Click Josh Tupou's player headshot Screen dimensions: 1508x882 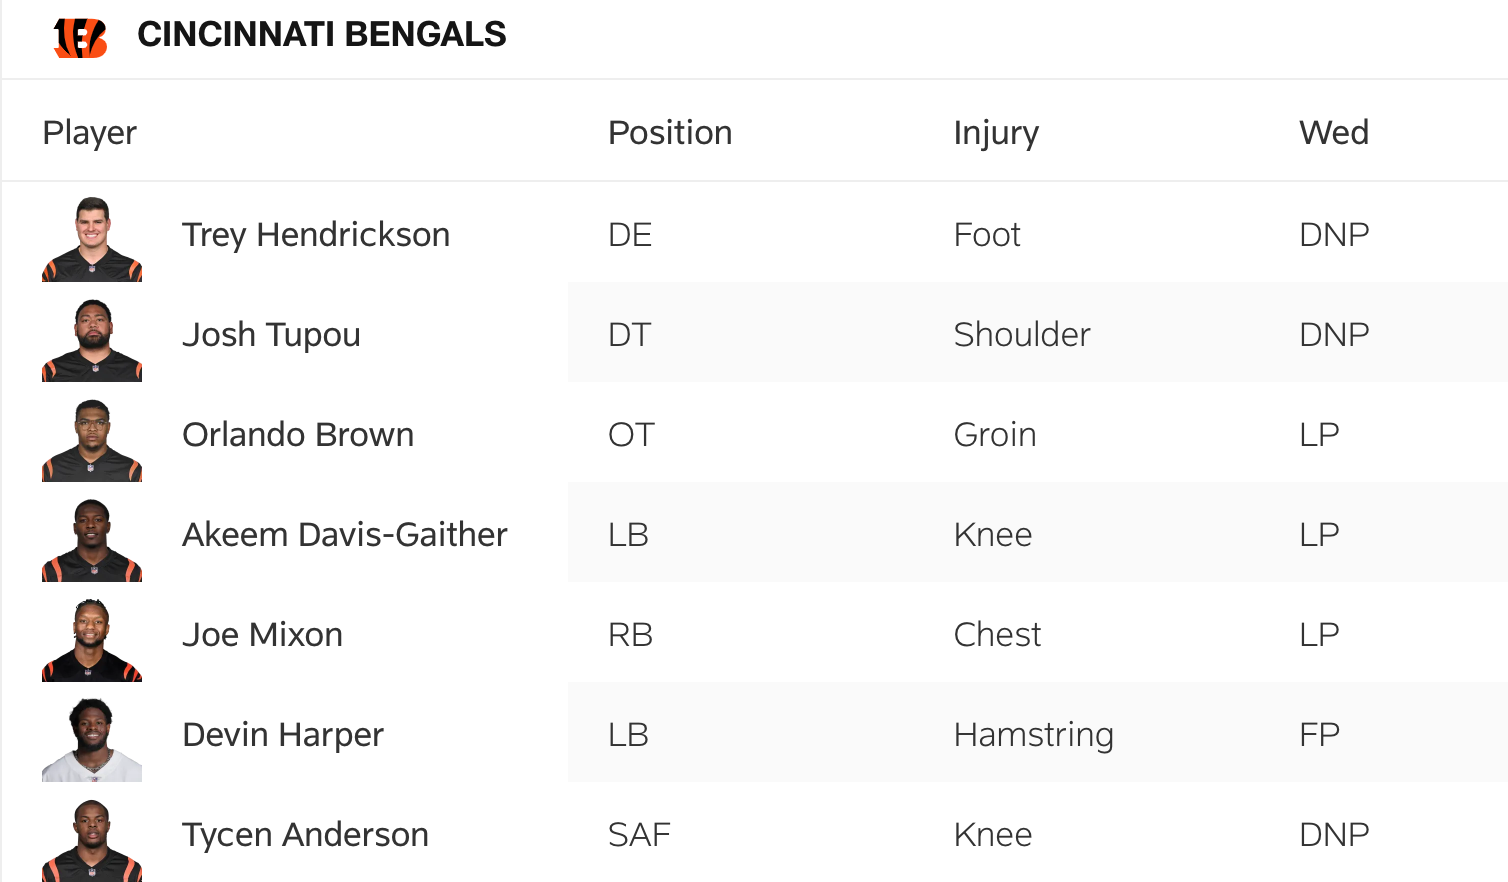(x=92, y=340)
